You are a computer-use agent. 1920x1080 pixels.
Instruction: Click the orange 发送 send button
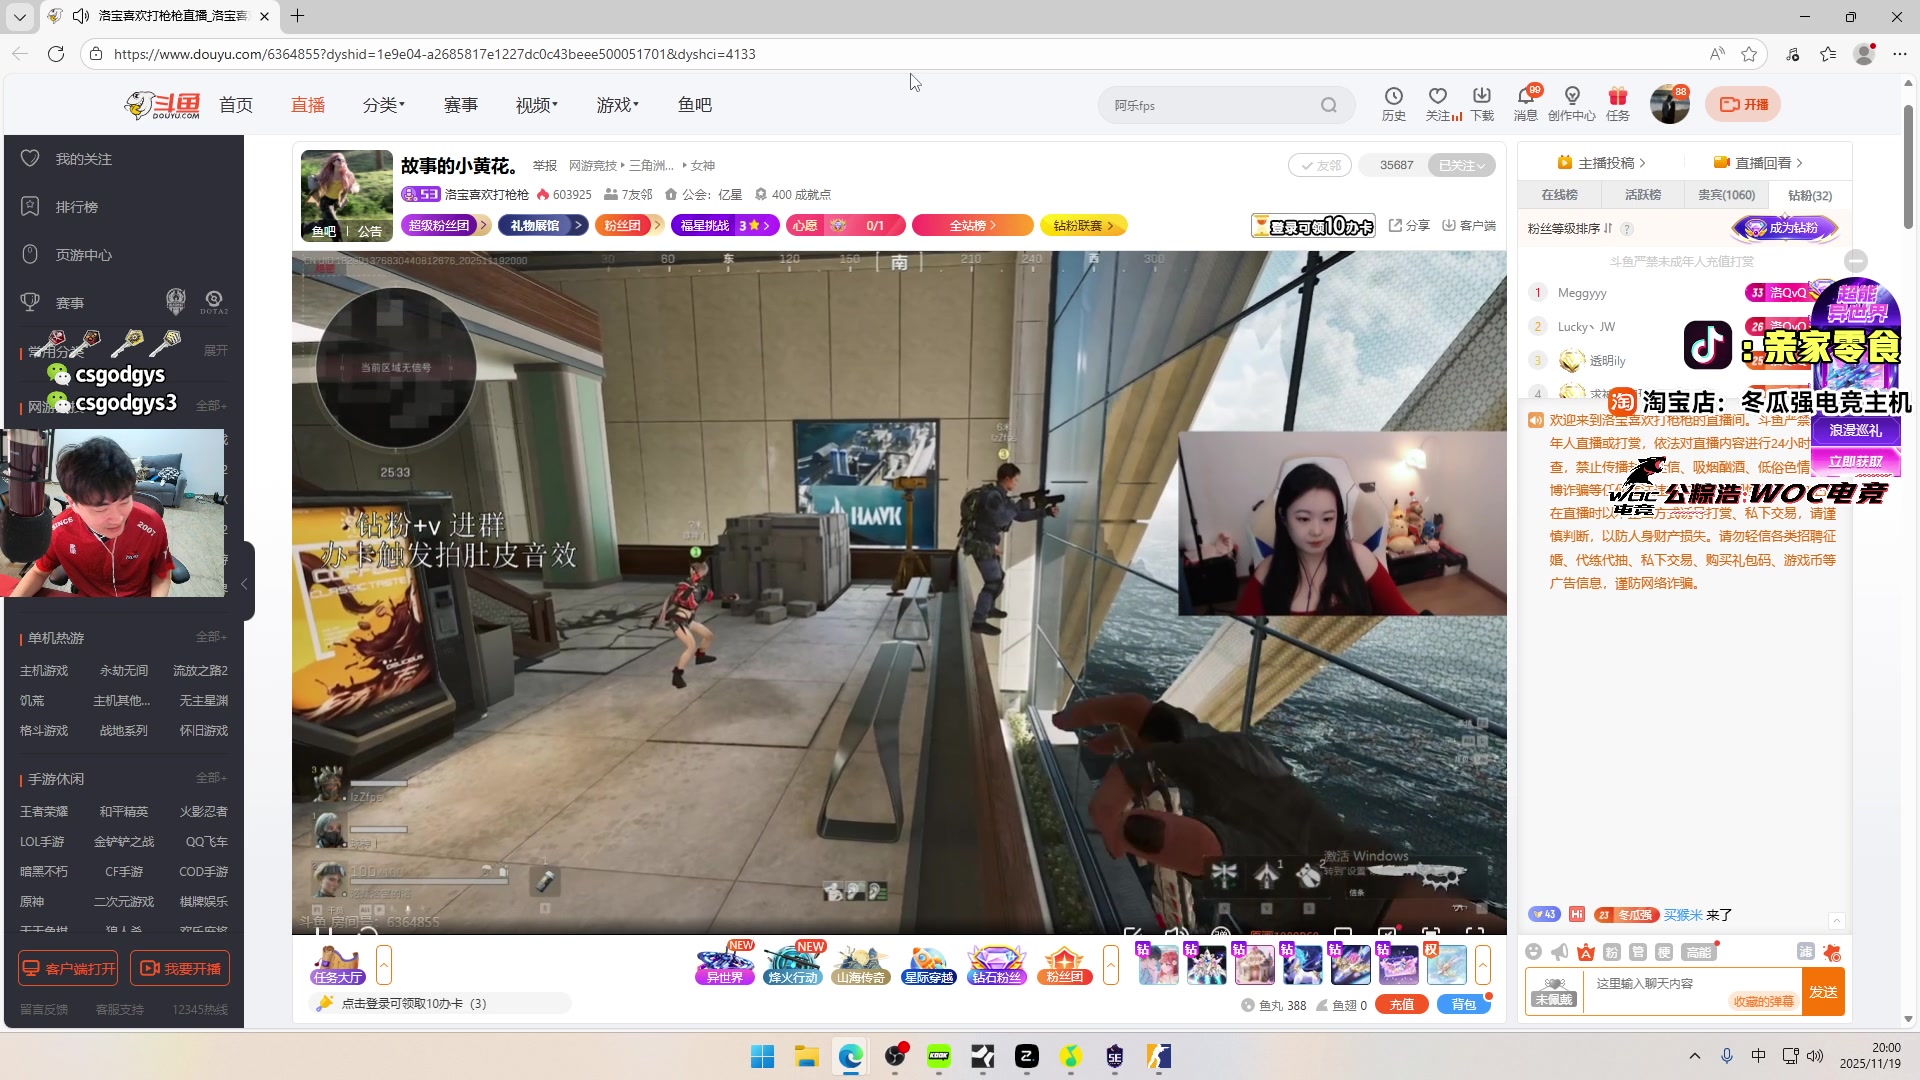[x=1822, y=991]
